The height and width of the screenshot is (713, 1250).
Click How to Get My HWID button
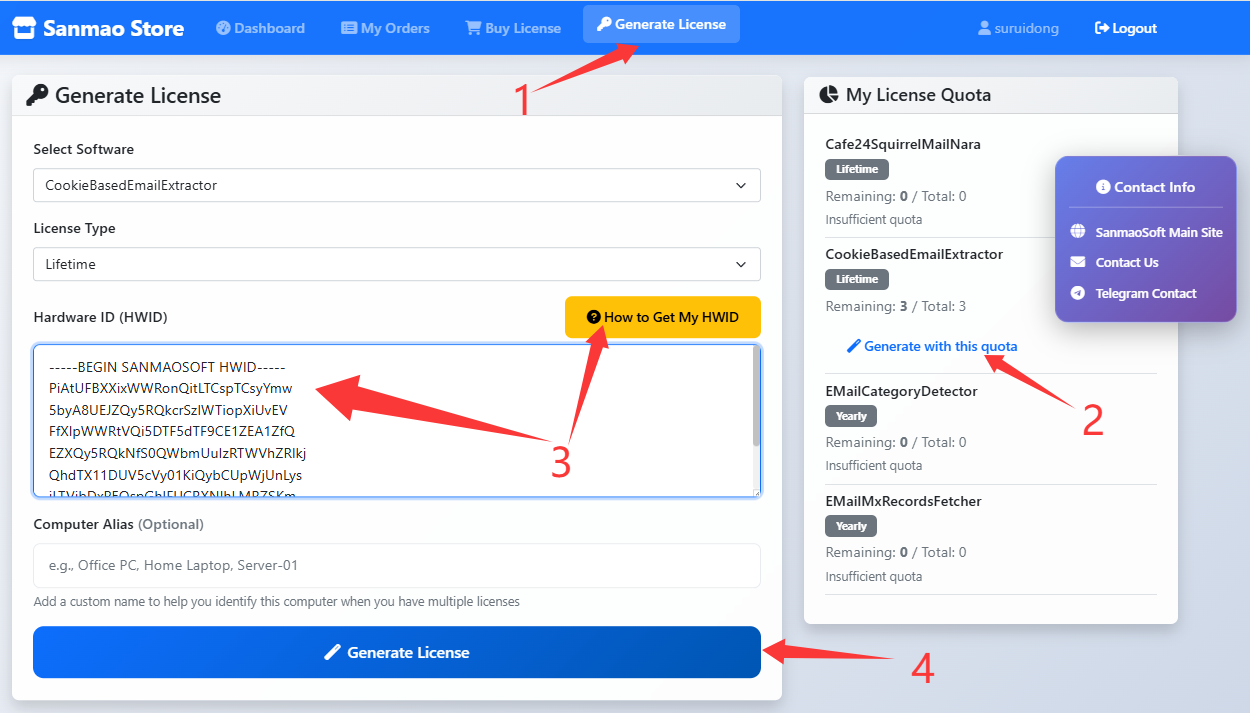click(662, 317)
